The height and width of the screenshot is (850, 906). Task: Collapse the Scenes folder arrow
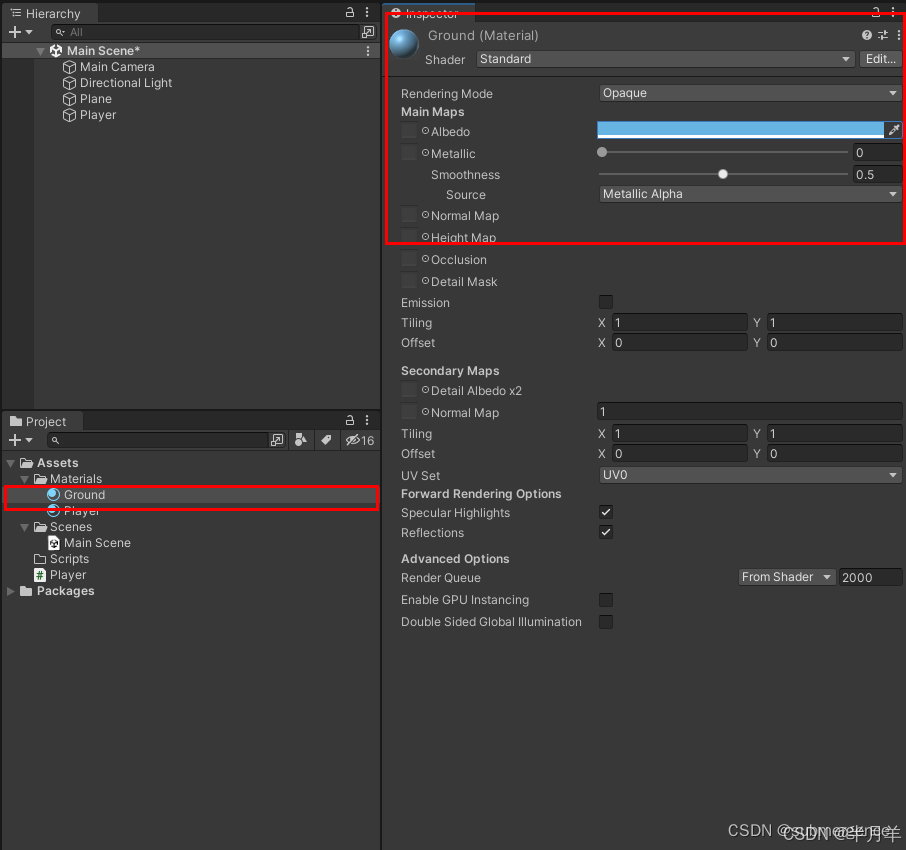click(24, 528)
